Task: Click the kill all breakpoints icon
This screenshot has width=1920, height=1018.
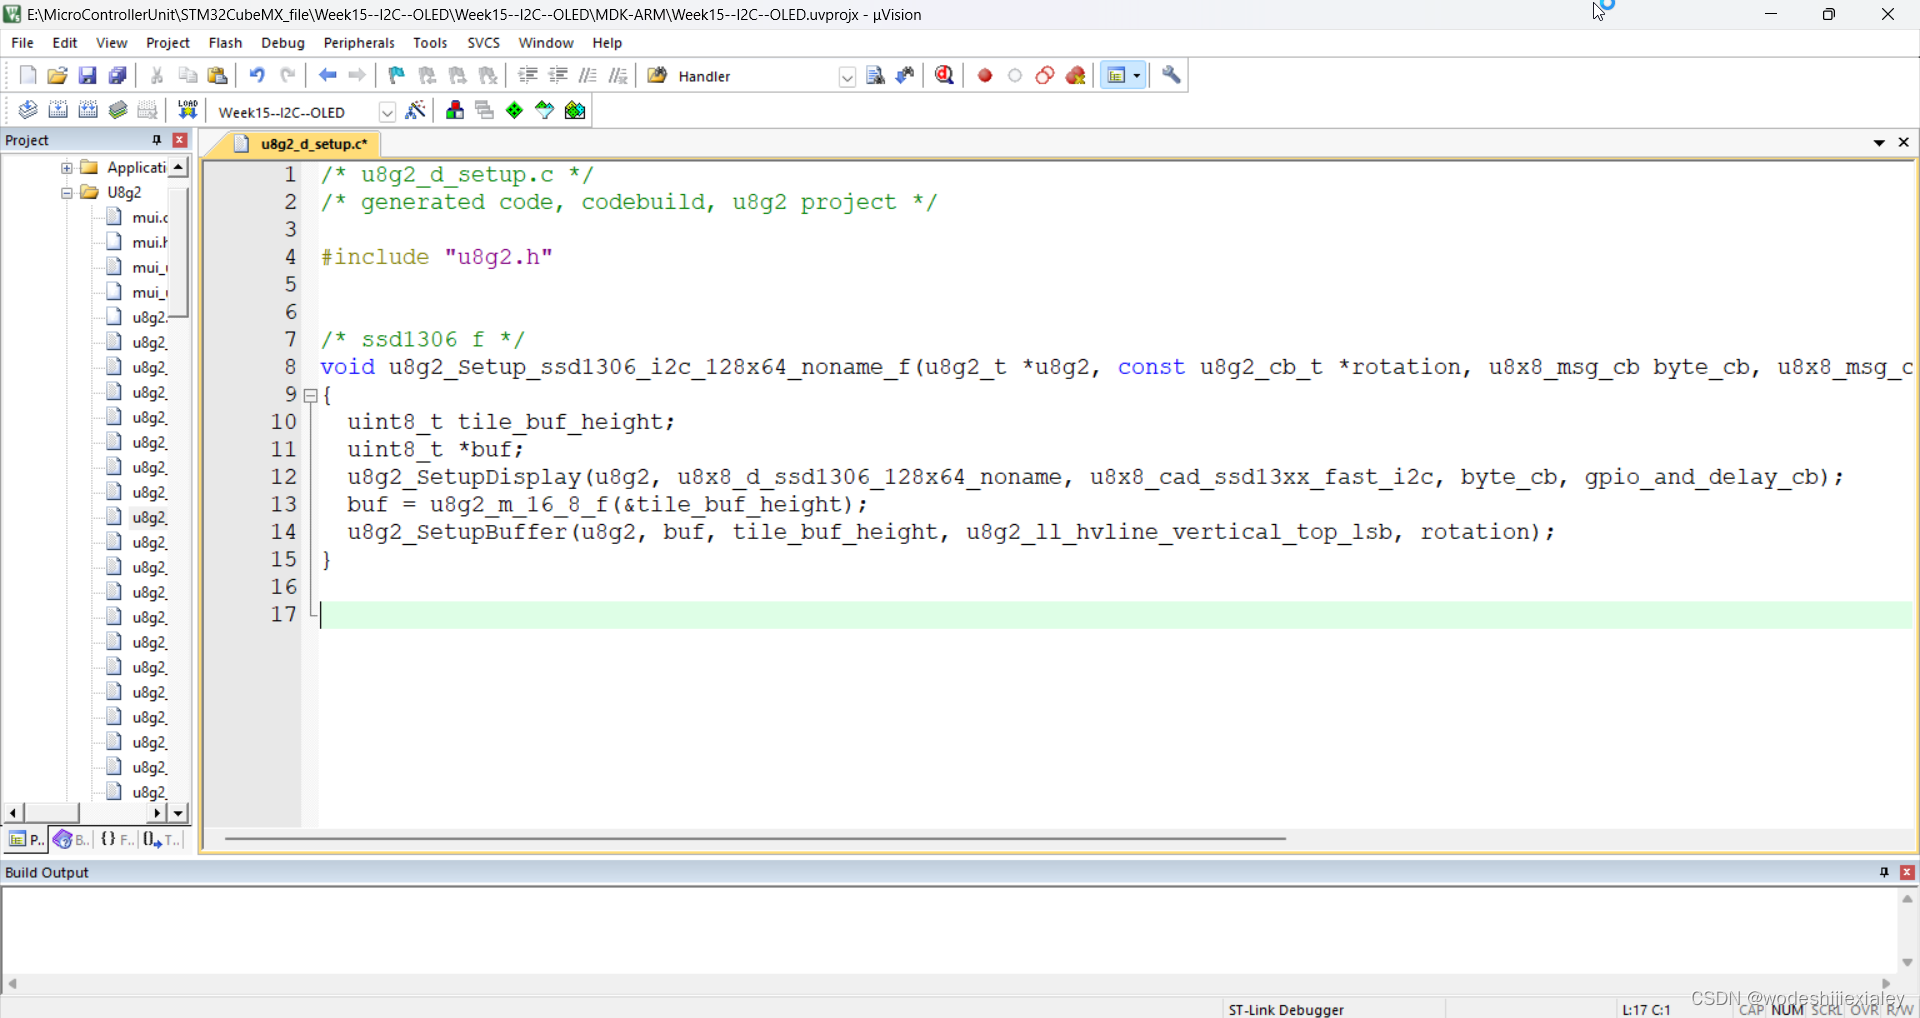Action: 1076,76
